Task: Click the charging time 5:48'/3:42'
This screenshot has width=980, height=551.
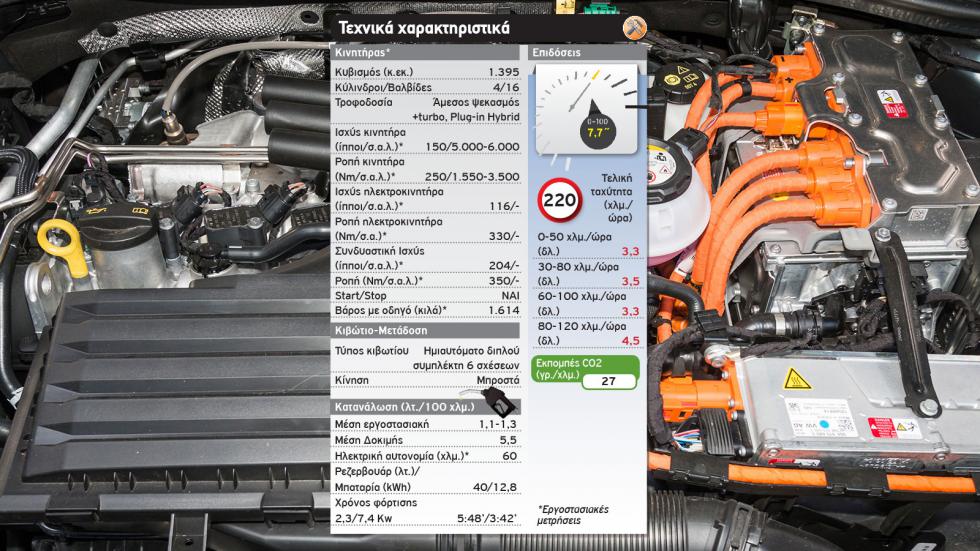Action: [487, 519]
